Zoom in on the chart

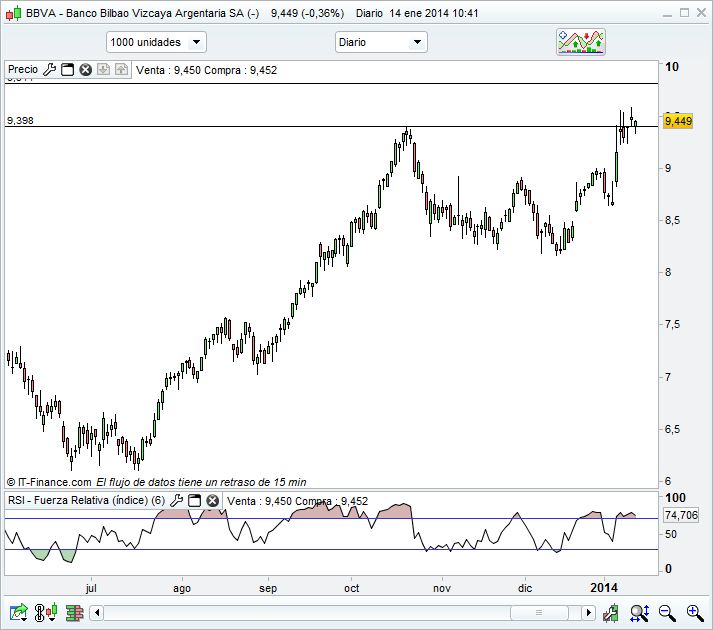coord(695,613)
